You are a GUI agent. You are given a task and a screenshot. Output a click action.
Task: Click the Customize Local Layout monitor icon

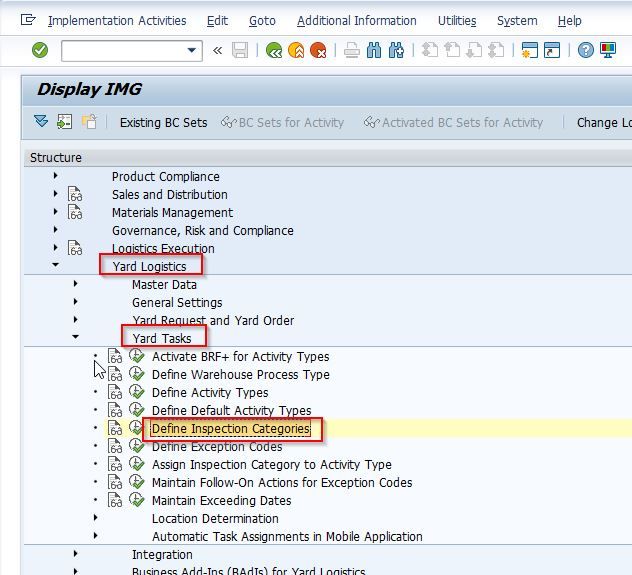(x=607, y=50)
